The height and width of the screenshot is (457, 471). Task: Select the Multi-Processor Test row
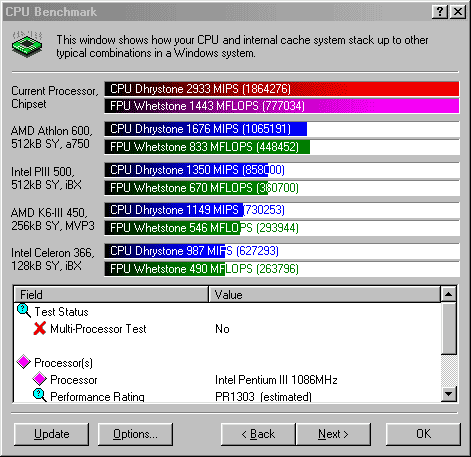coord(228,329)
